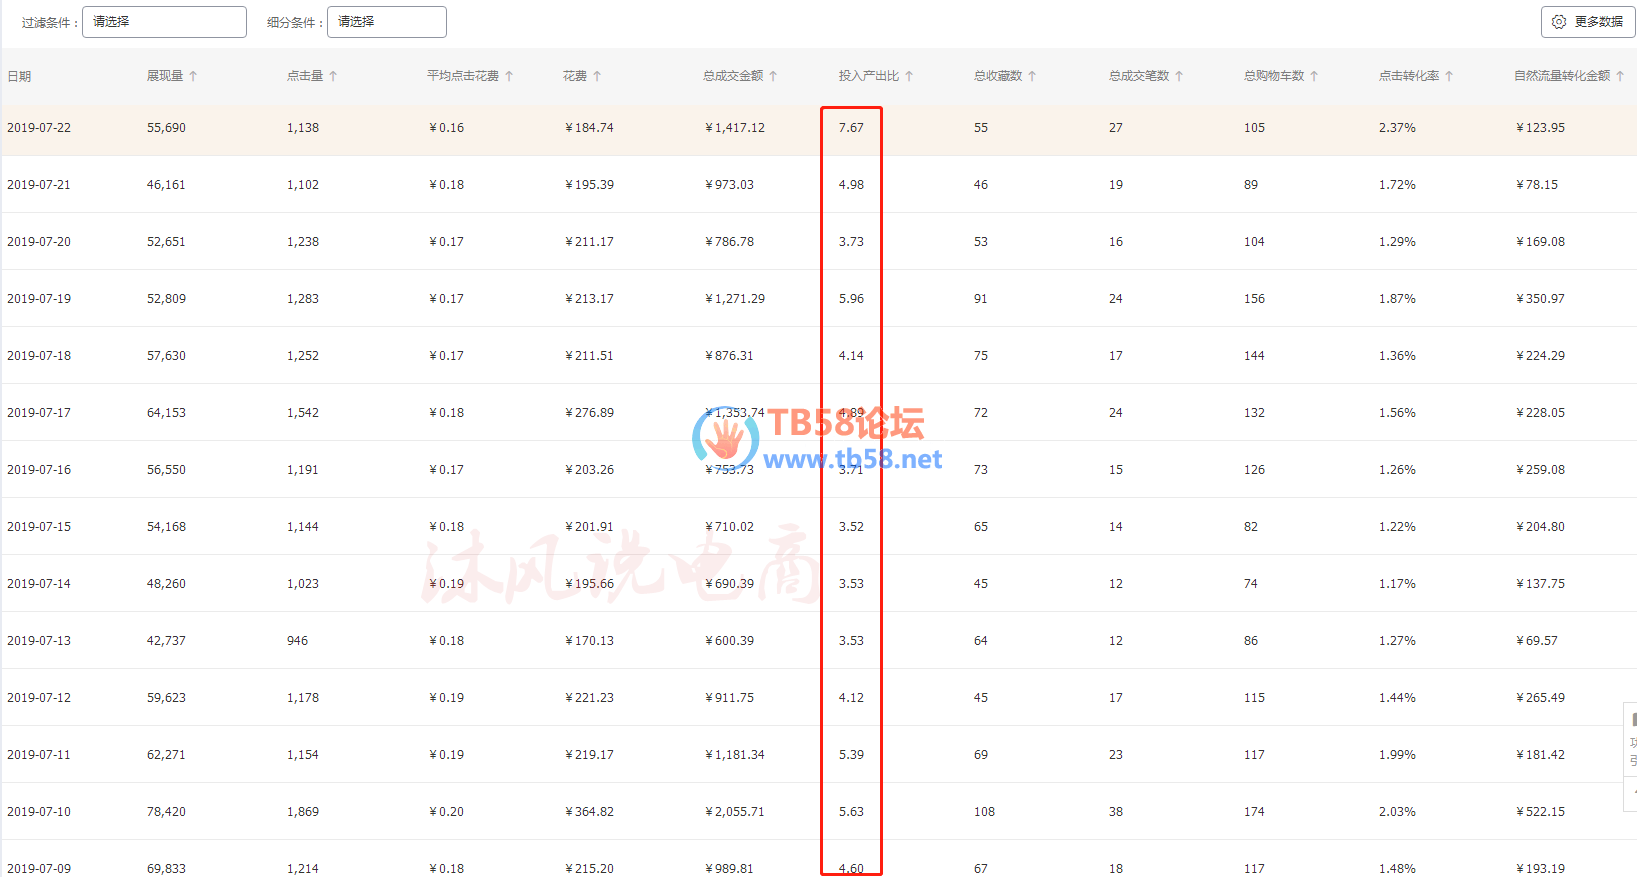Sort by 平均点击花费 using its arrow
The height and width of the screenshot is (877, 1637).
pos(509,76)
